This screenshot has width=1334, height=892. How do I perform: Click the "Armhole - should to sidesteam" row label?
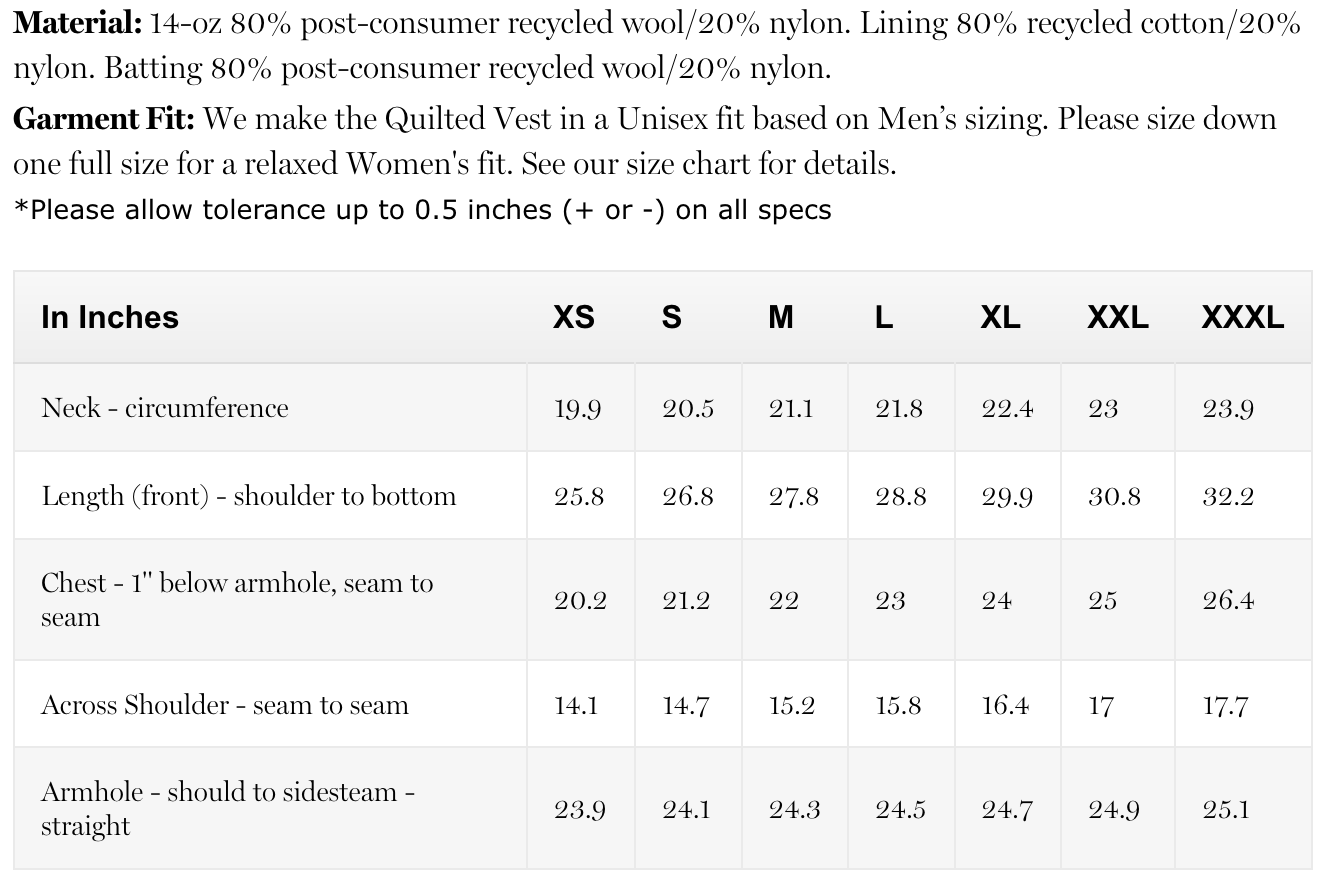click(x=228, y=808)
